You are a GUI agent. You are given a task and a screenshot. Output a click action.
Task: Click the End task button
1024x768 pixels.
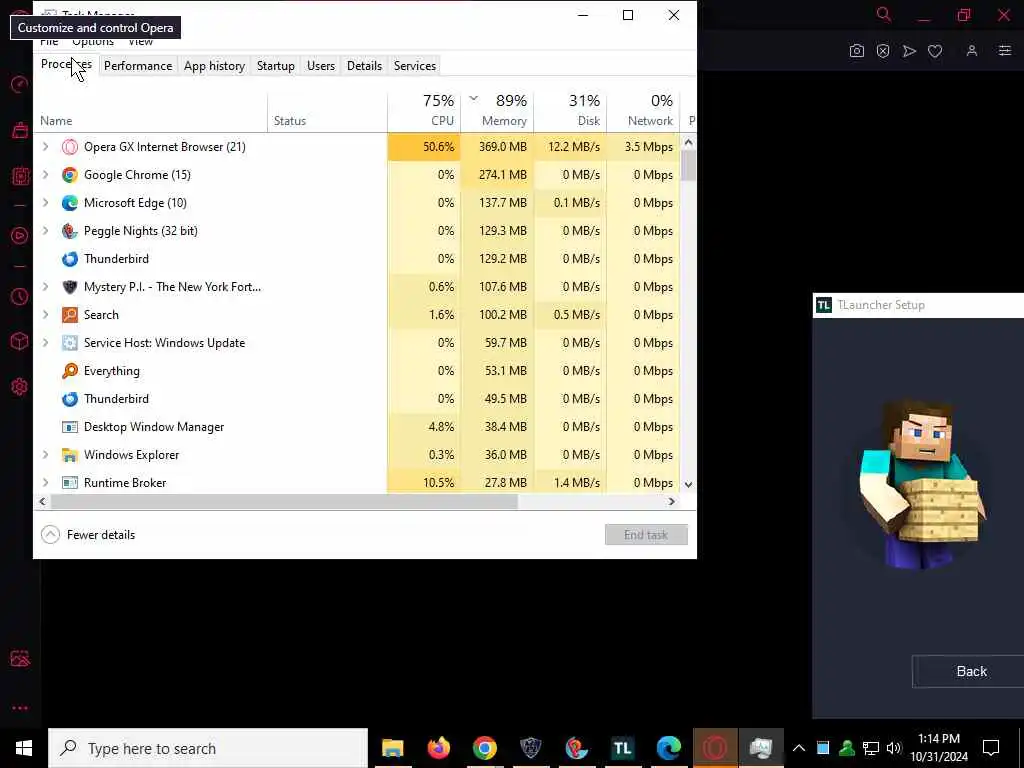[x=646, y=535]
